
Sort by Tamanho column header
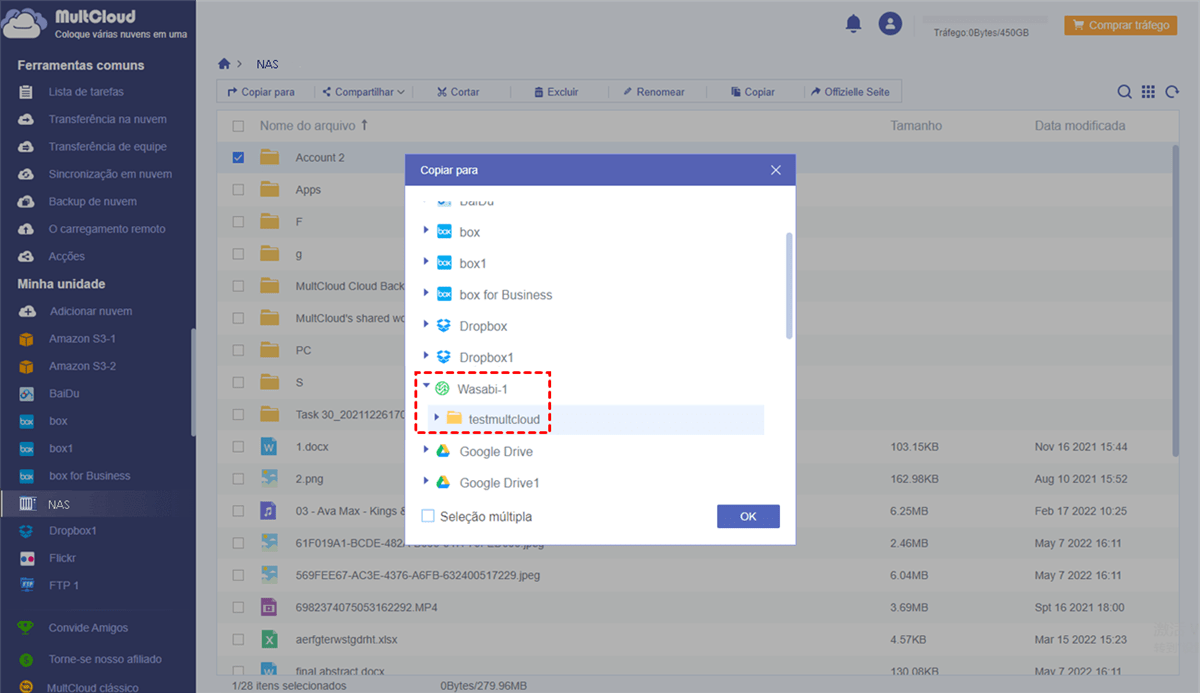coord(916,126)
